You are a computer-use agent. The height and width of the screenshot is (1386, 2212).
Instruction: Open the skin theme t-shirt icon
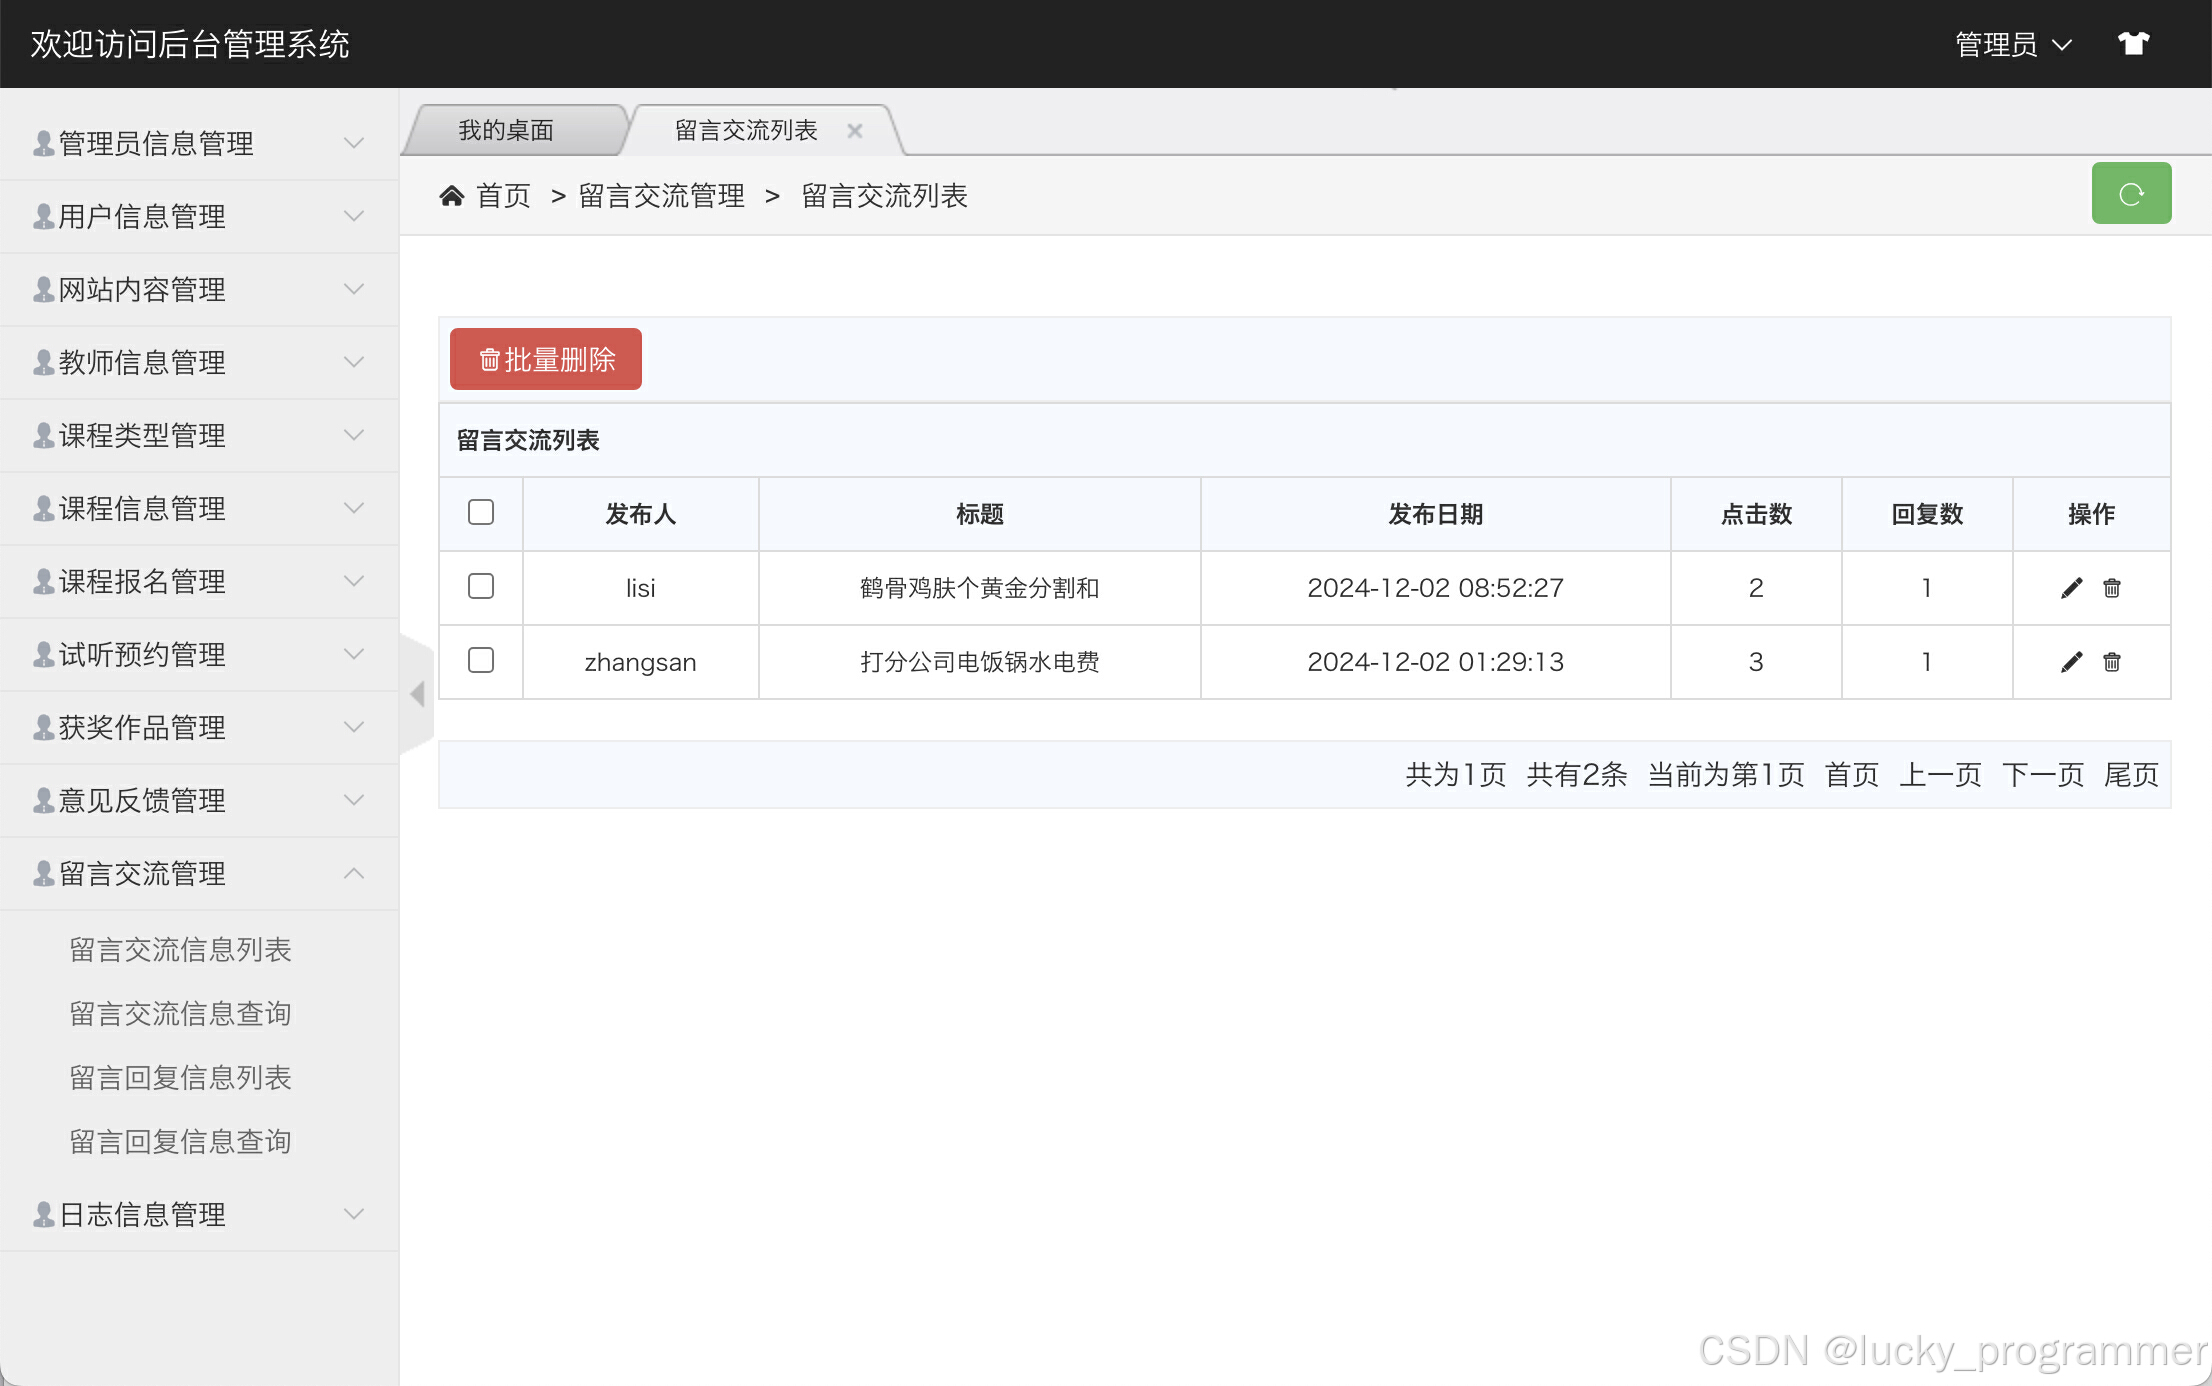(x=2132, y=44)
